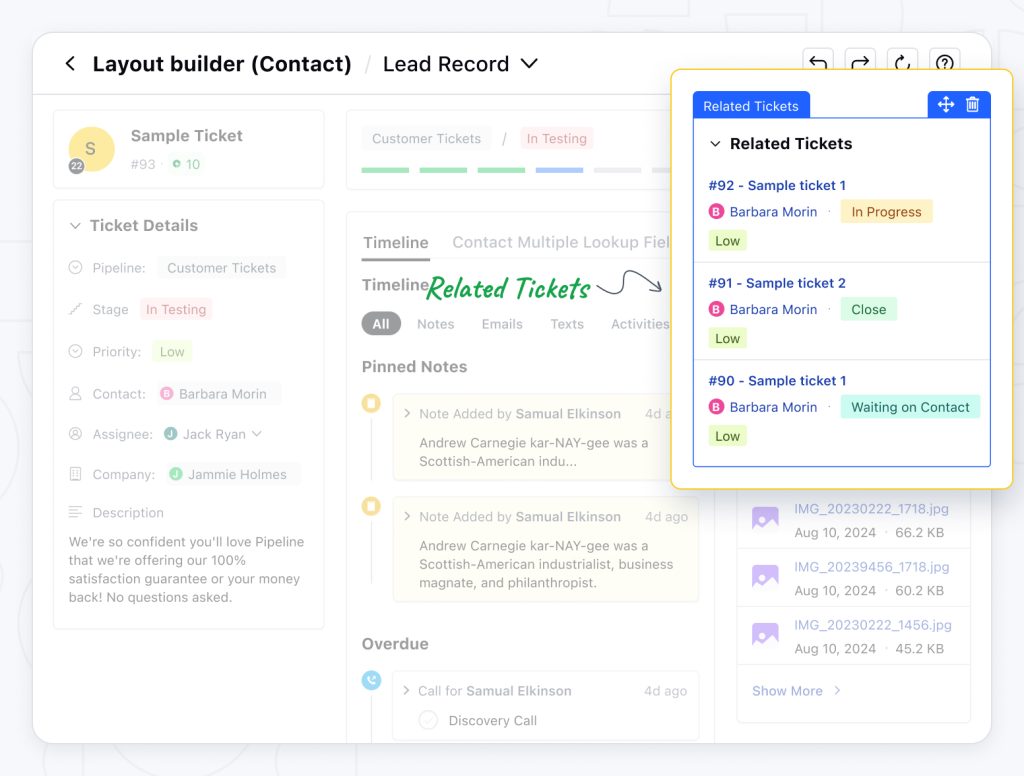The height and width of the screenshot is (776, 1024).
Task: Click the move handle on Related Tickets widget
Action: (x=945, y=105)
